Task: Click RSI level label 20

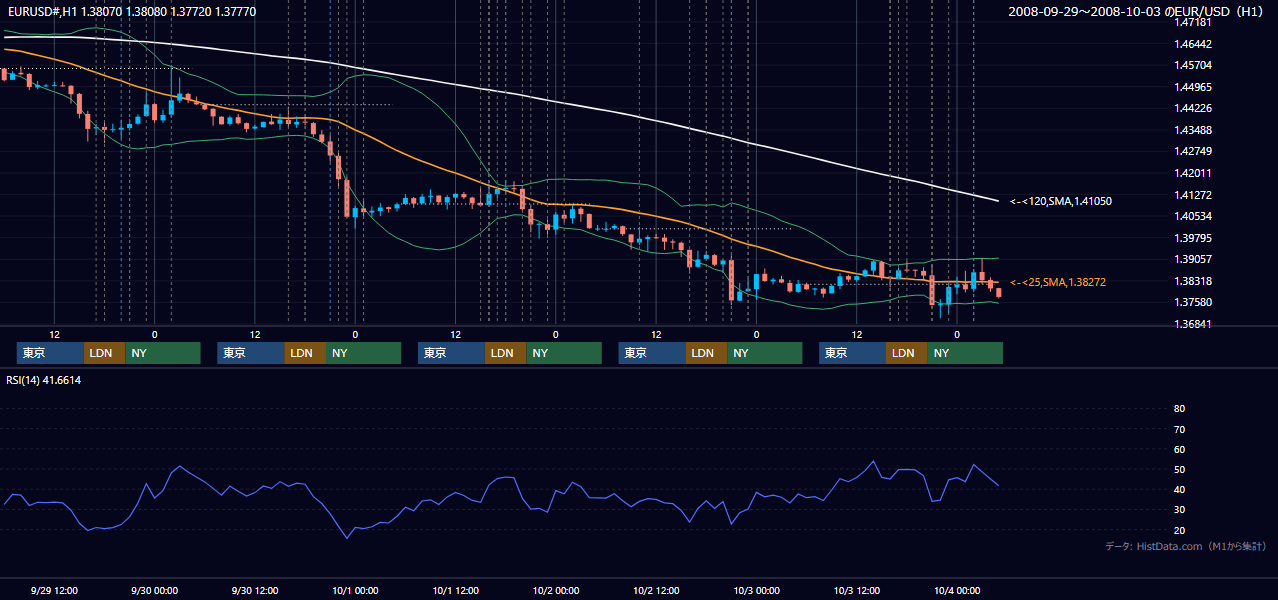Action: point(1179,530)
